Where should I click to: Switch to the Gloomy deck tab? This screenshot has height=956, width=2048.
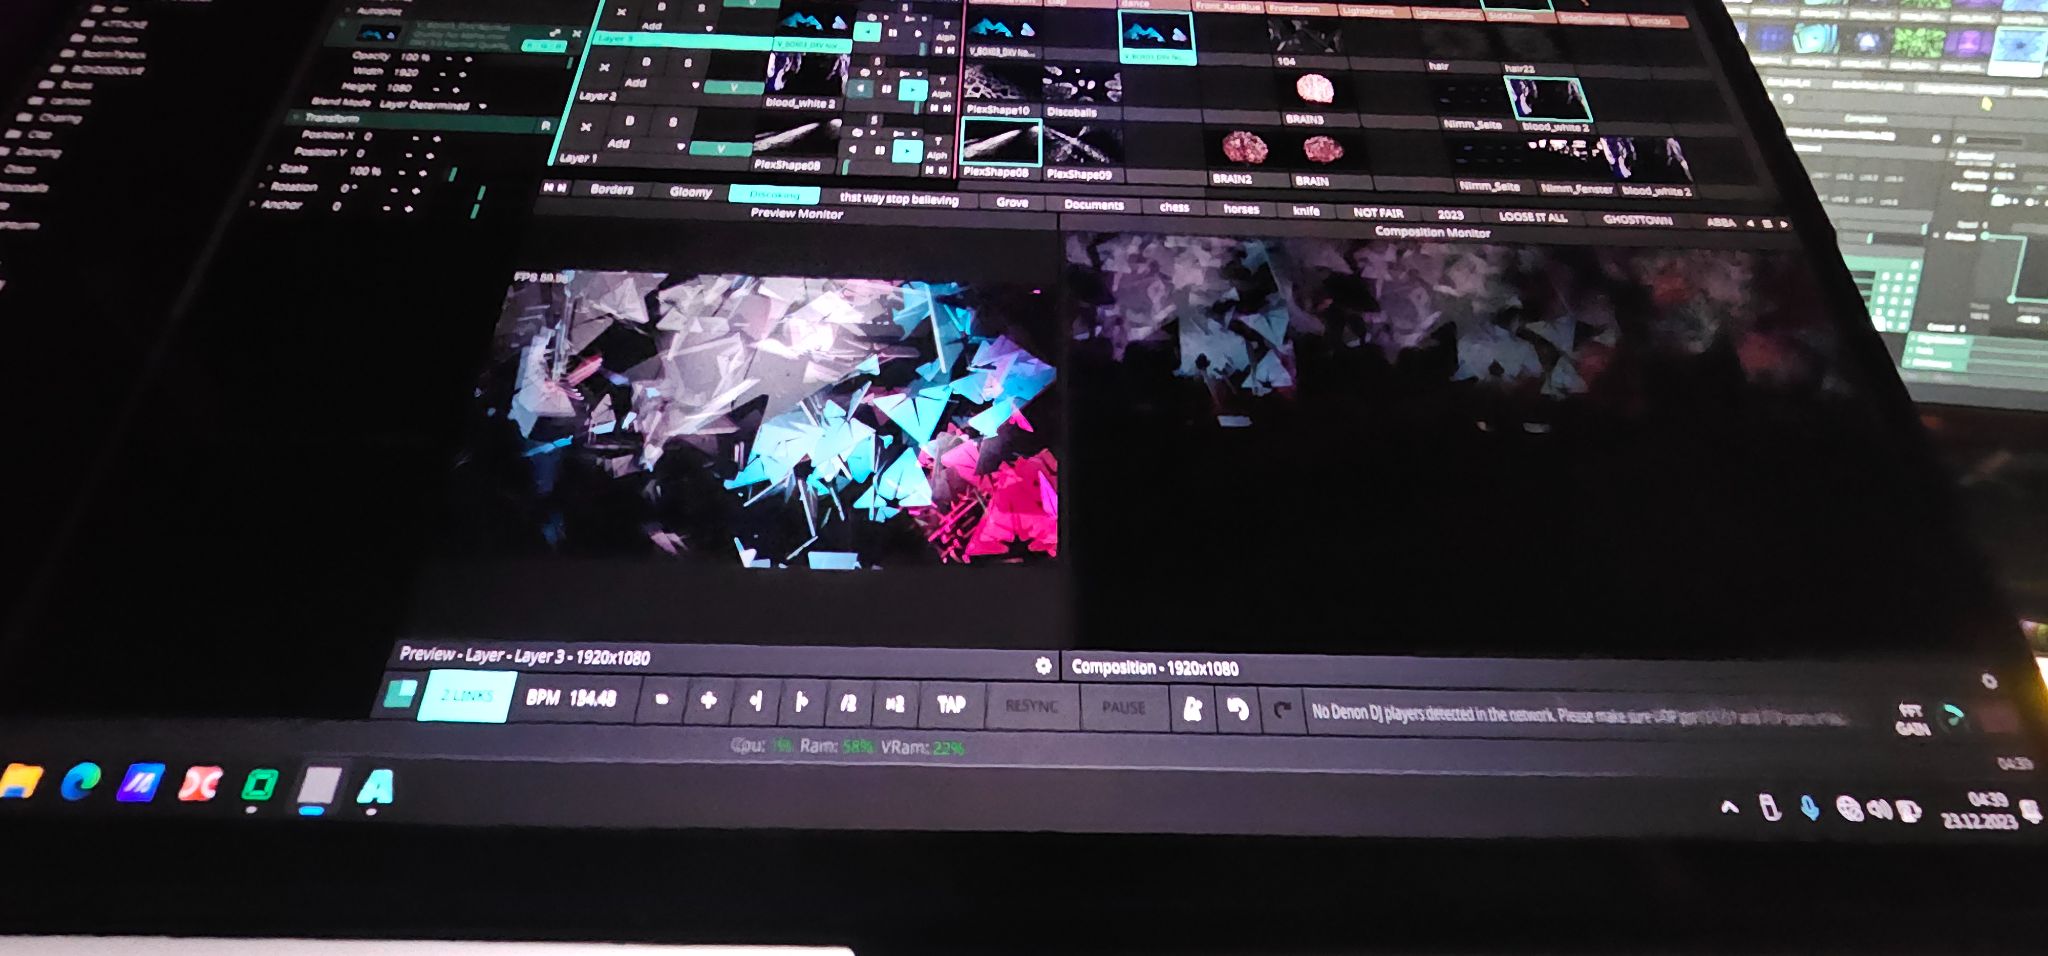point(690,191)
